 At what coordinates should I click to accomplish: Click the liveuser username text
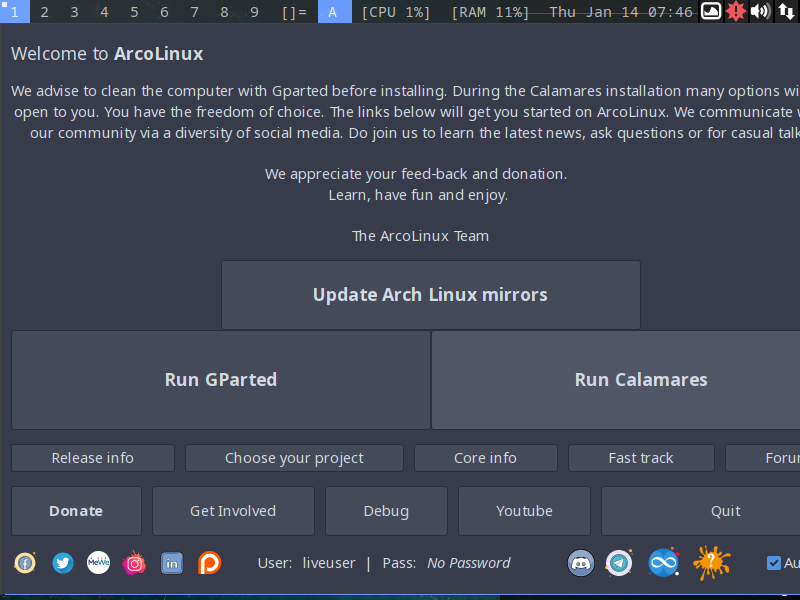coord(329,563)
